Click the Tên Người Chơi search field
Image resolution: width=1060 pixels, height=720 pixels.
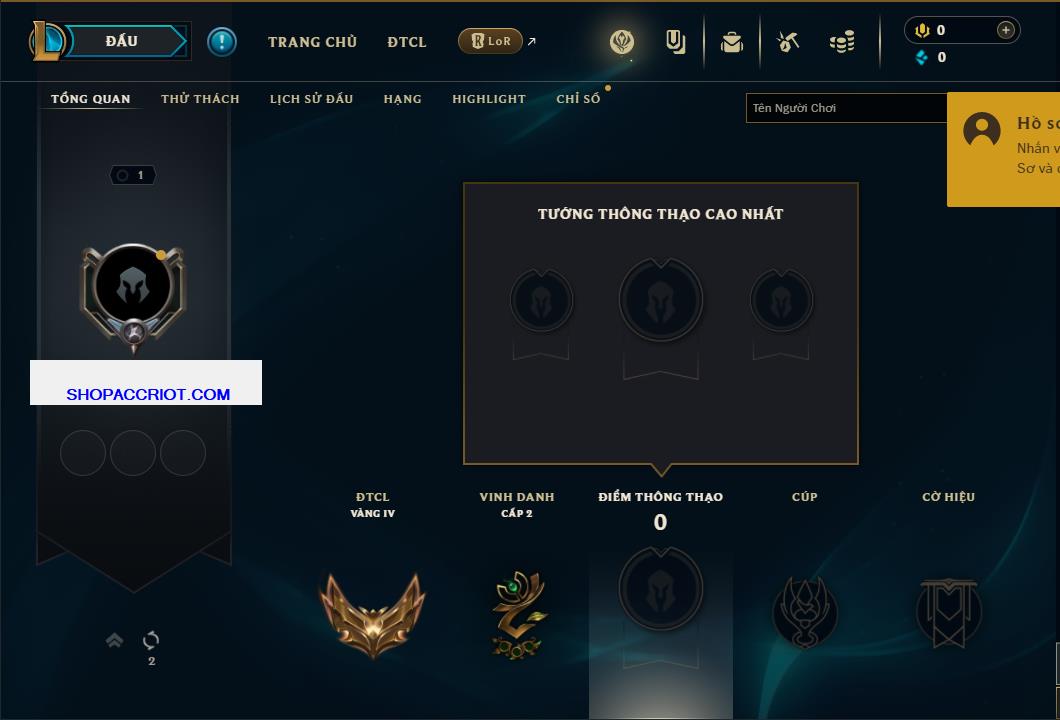[846, 108]
